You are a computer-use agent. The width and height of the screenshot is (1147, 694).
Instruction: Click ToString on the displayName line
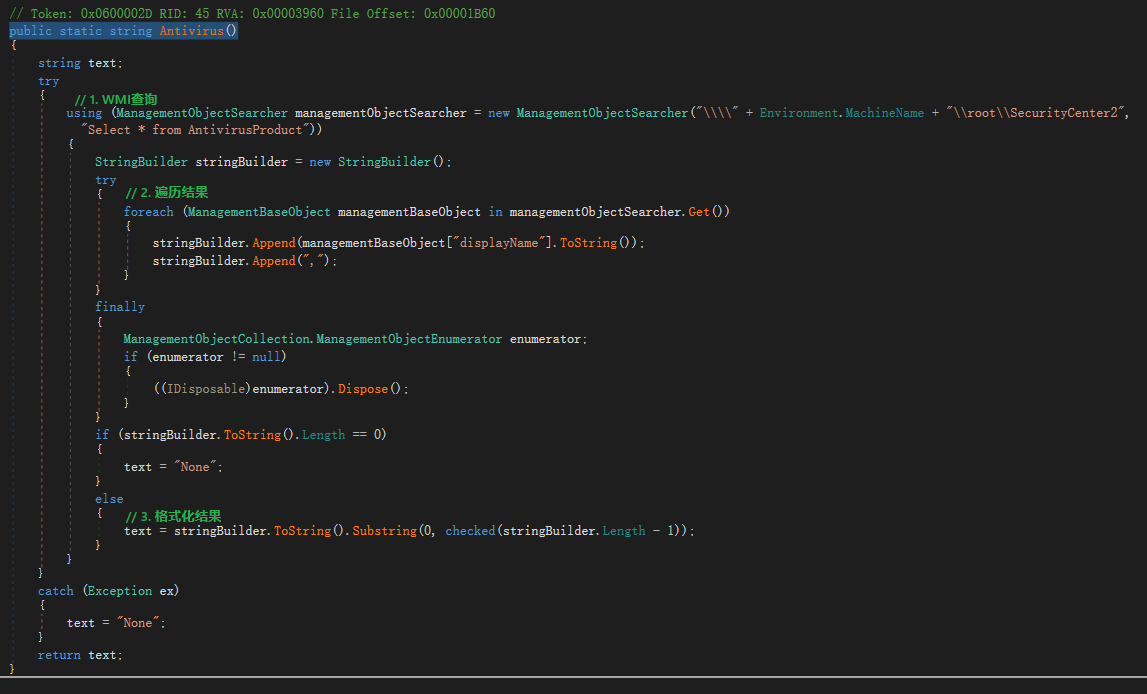point(588,243)
